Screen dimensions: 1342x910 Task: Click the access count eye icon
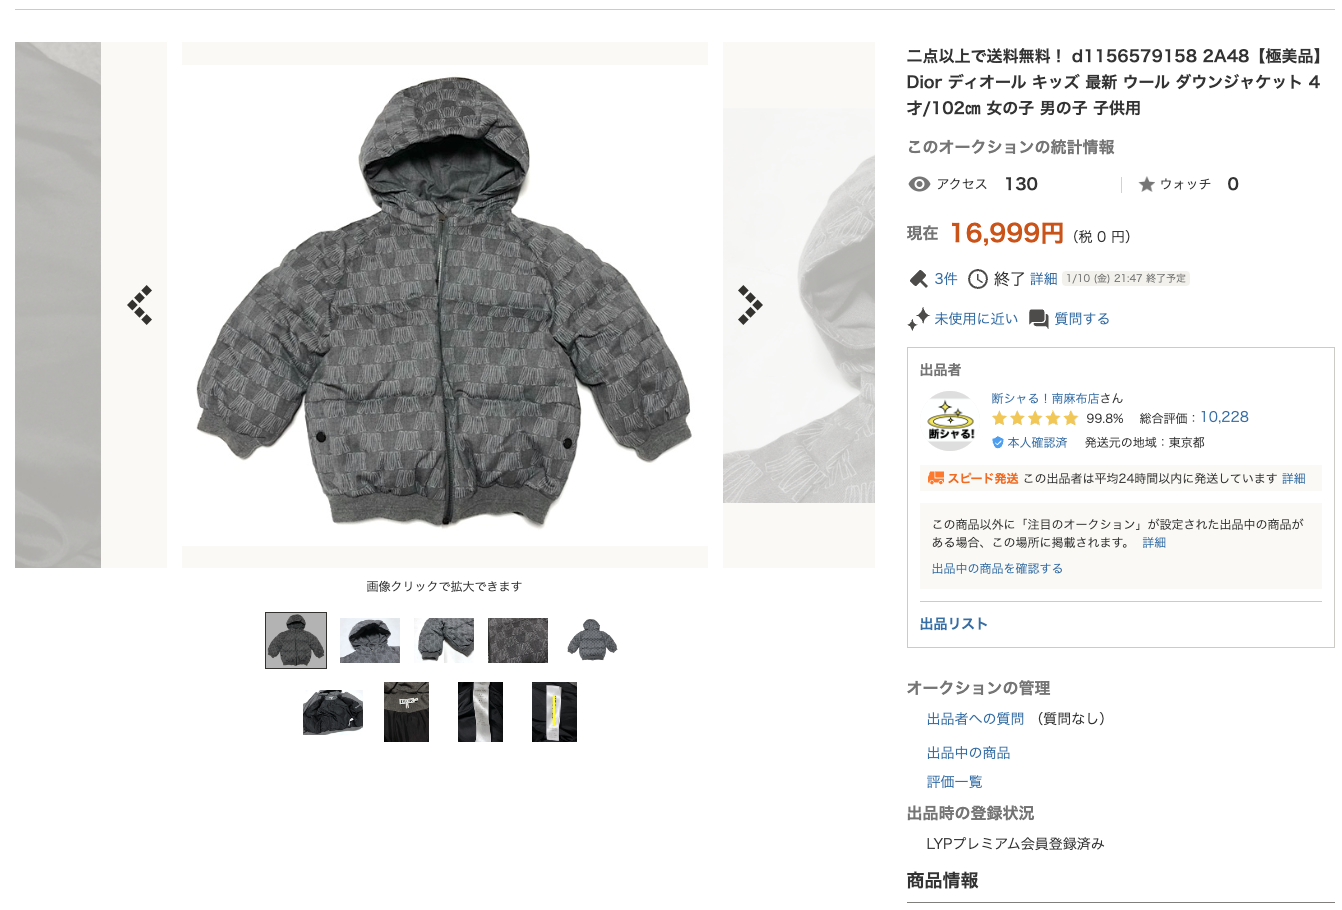click(919, 184)
